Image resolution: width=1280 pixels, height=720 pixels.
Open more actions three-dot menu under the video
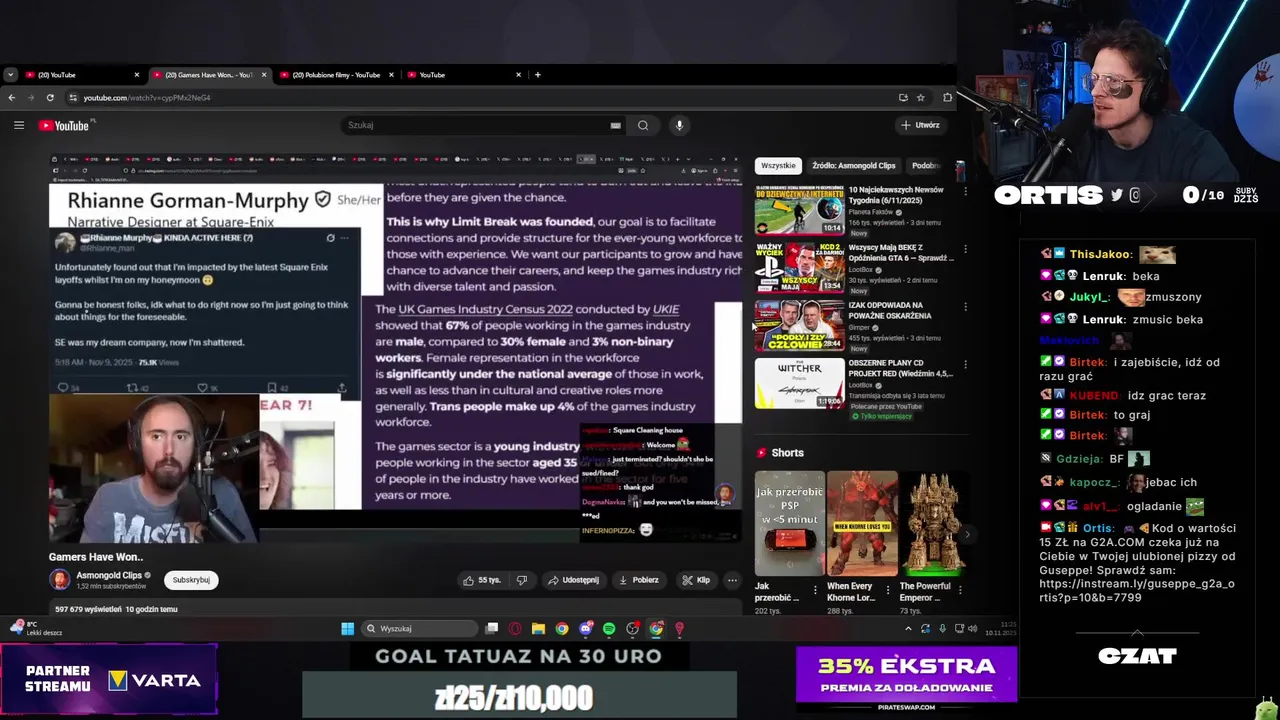tap(732, 580)
